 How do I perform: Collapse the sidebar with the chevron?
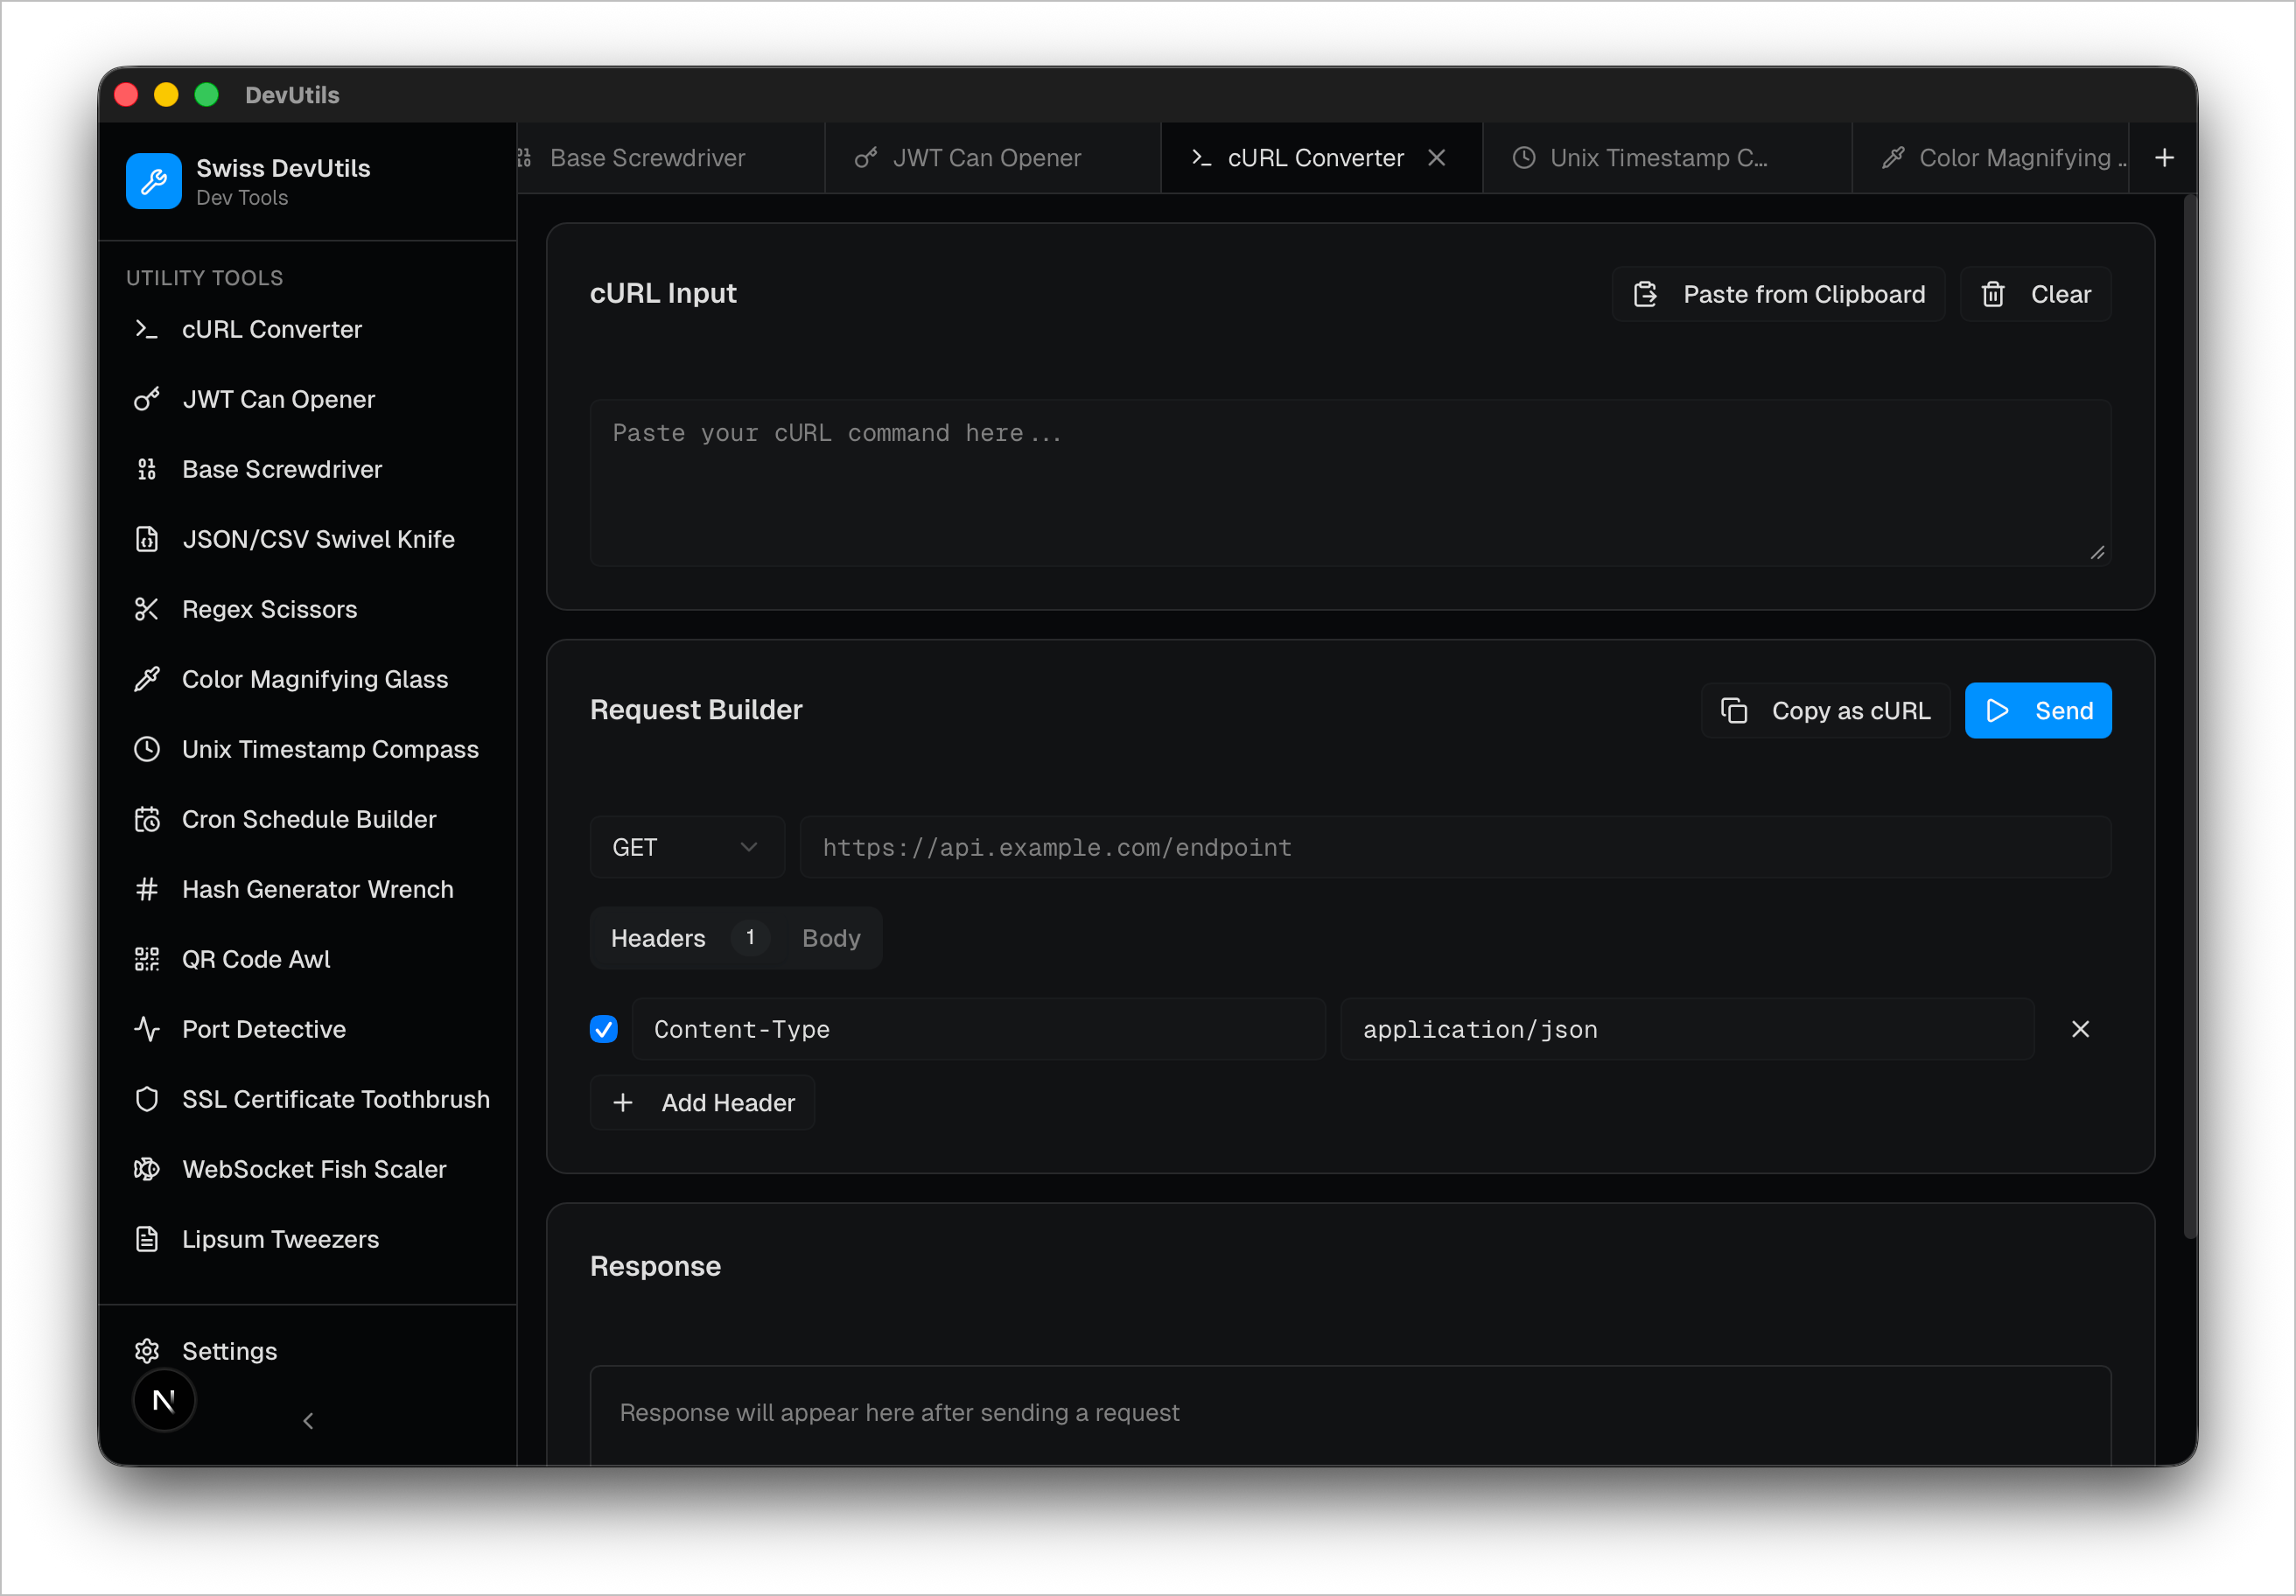308,1421
